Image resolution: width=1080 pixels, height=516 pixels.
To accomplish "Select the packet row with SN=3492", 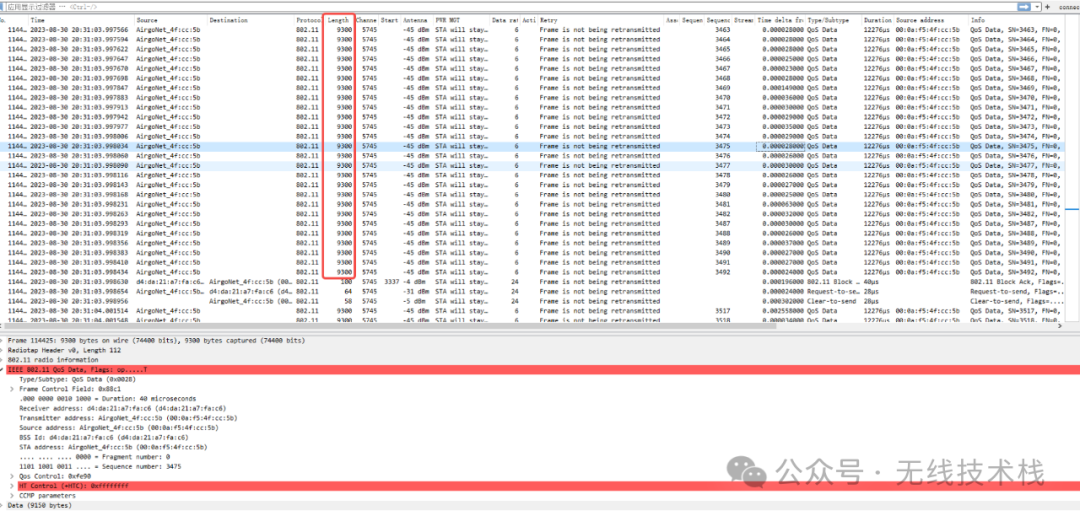I will [x=532, y=272].
